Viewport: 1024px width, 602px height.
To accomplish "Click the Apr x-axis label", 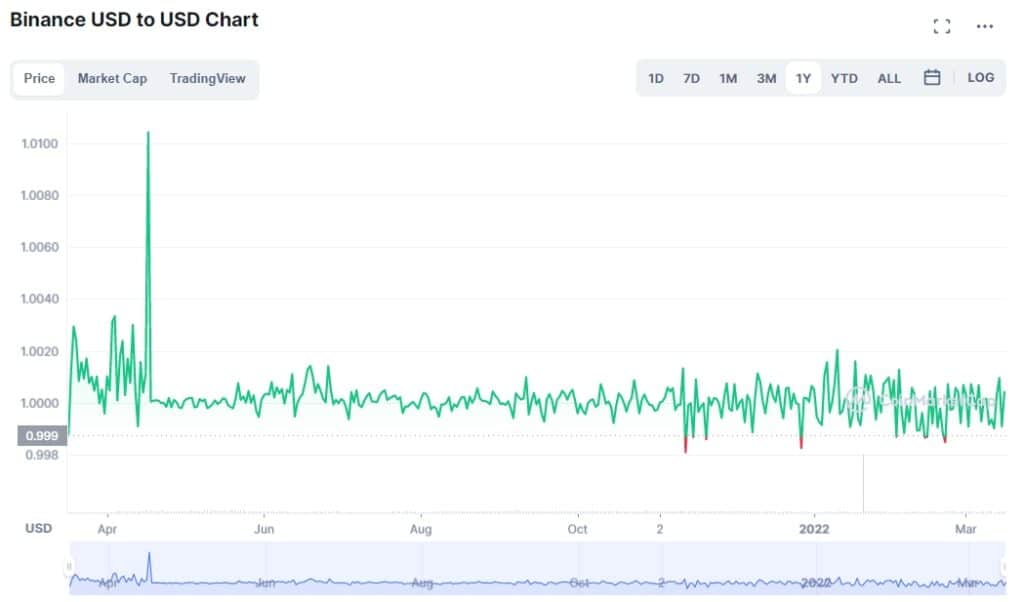I will click(x=107, y=529).
